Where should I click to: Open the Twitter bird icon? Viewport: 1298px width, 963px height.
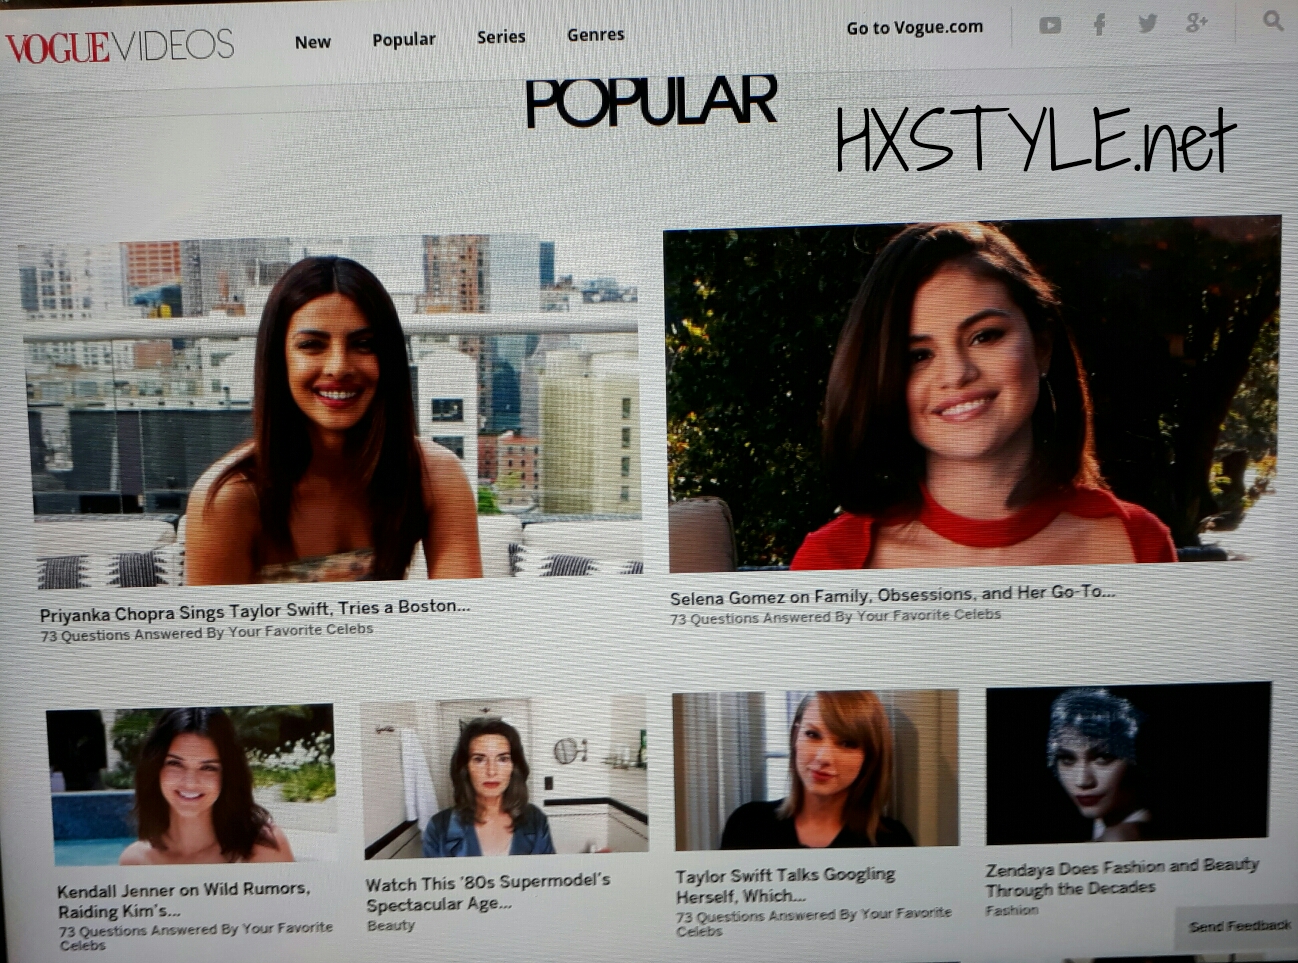(1147, 24)
